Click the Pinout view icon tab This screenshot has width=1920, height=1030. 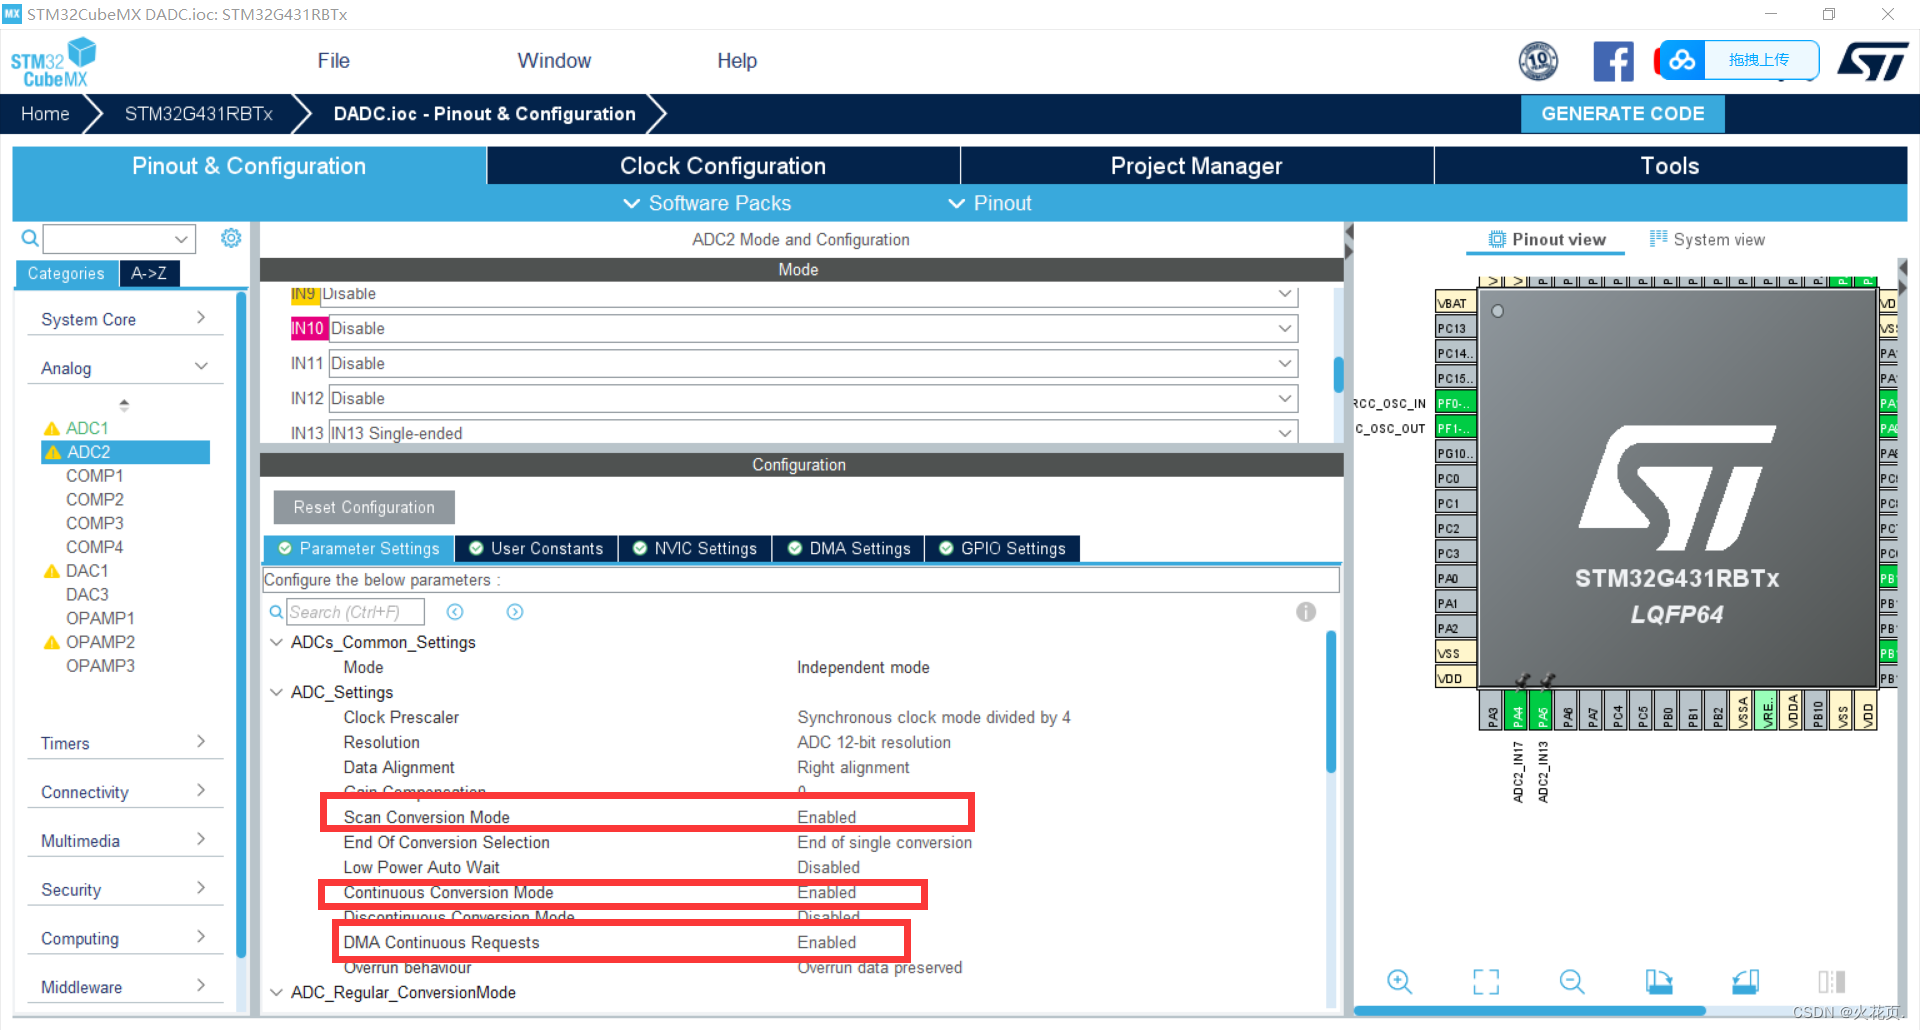(1546, 240)
